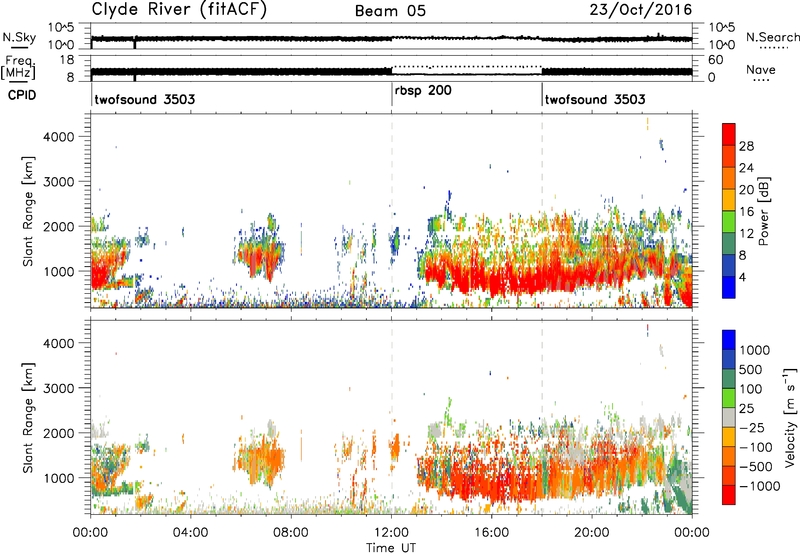Click the red top segment of Power colorbar
The width and height of the screenshot is (800, 554).
coord(729,135)
